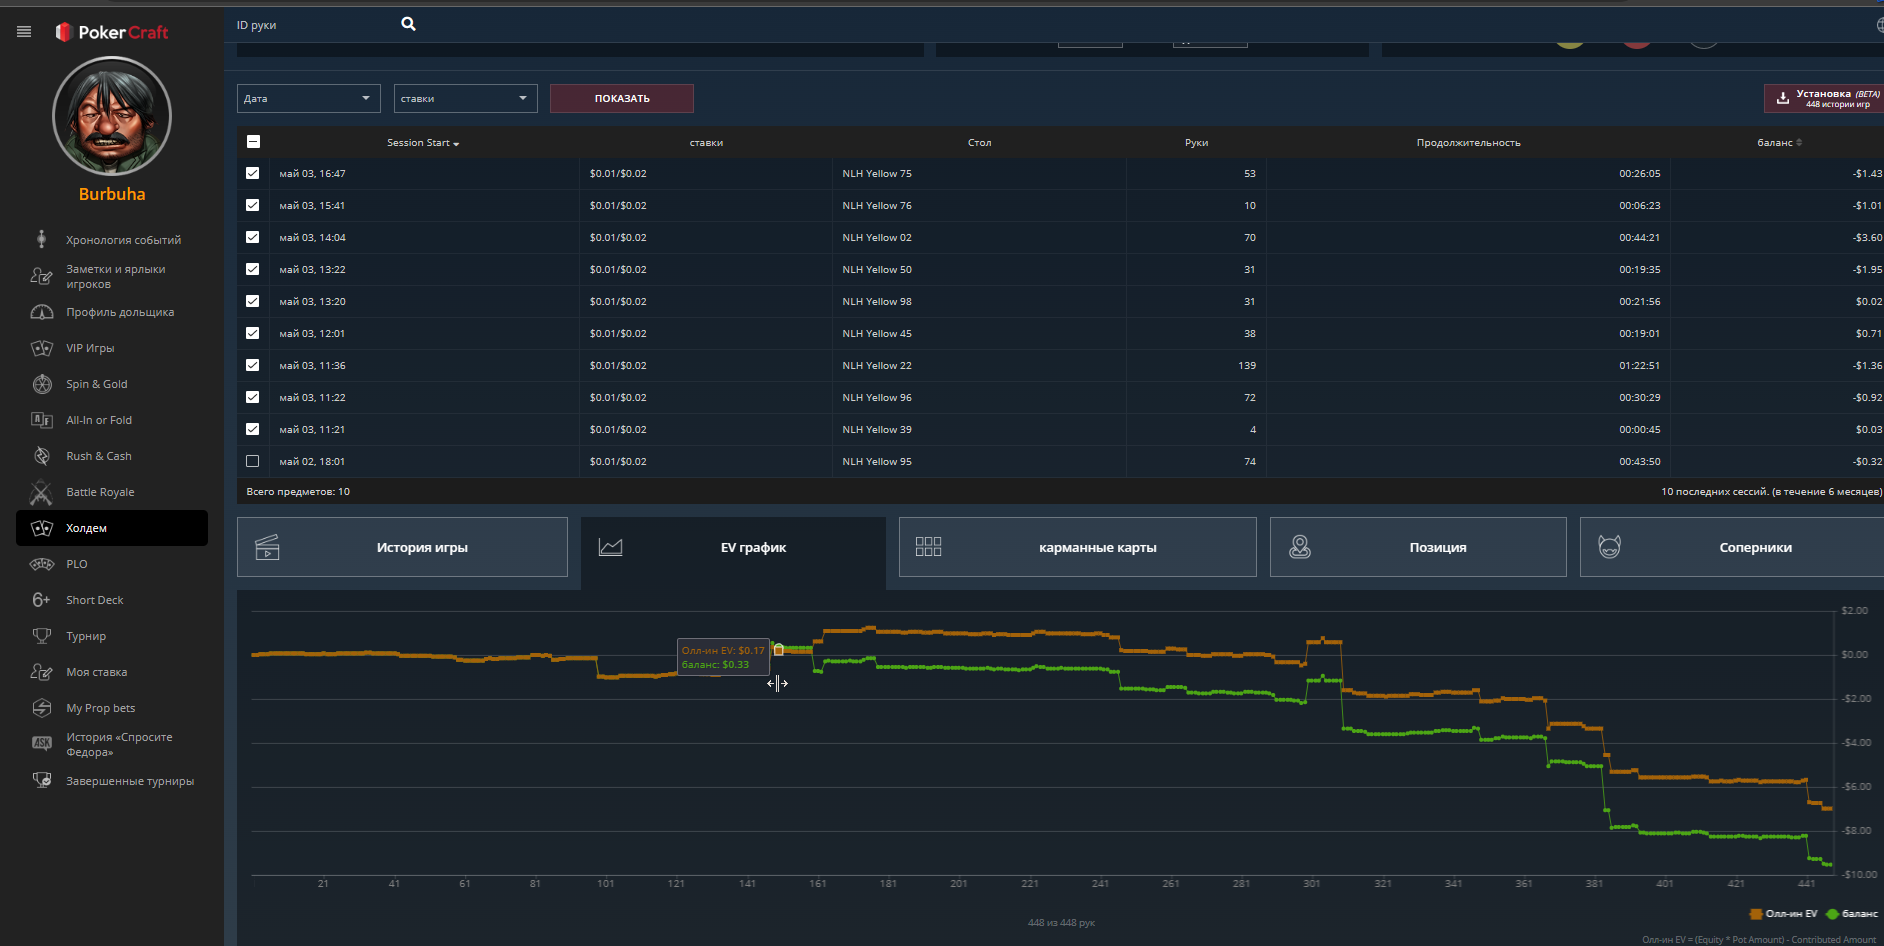Open Rush & Cash section
Viewport: 1884px width, 946px height.
pos(112,456)
